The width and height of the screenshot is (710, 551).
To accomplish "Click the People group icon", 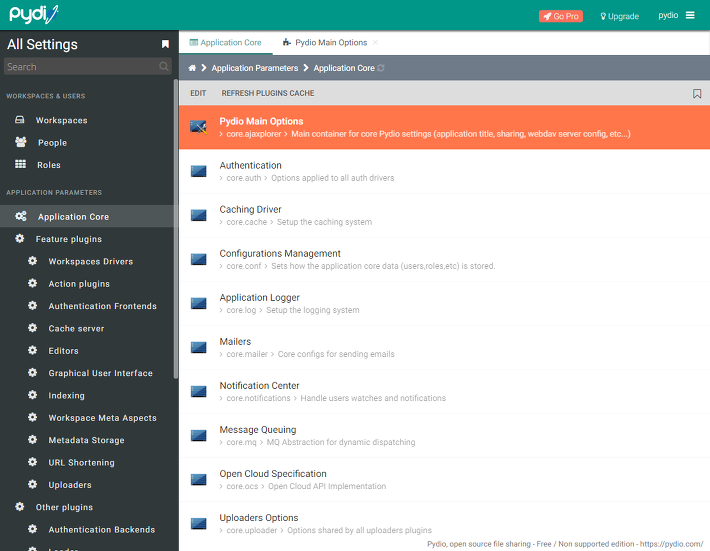I will (20, 142).
